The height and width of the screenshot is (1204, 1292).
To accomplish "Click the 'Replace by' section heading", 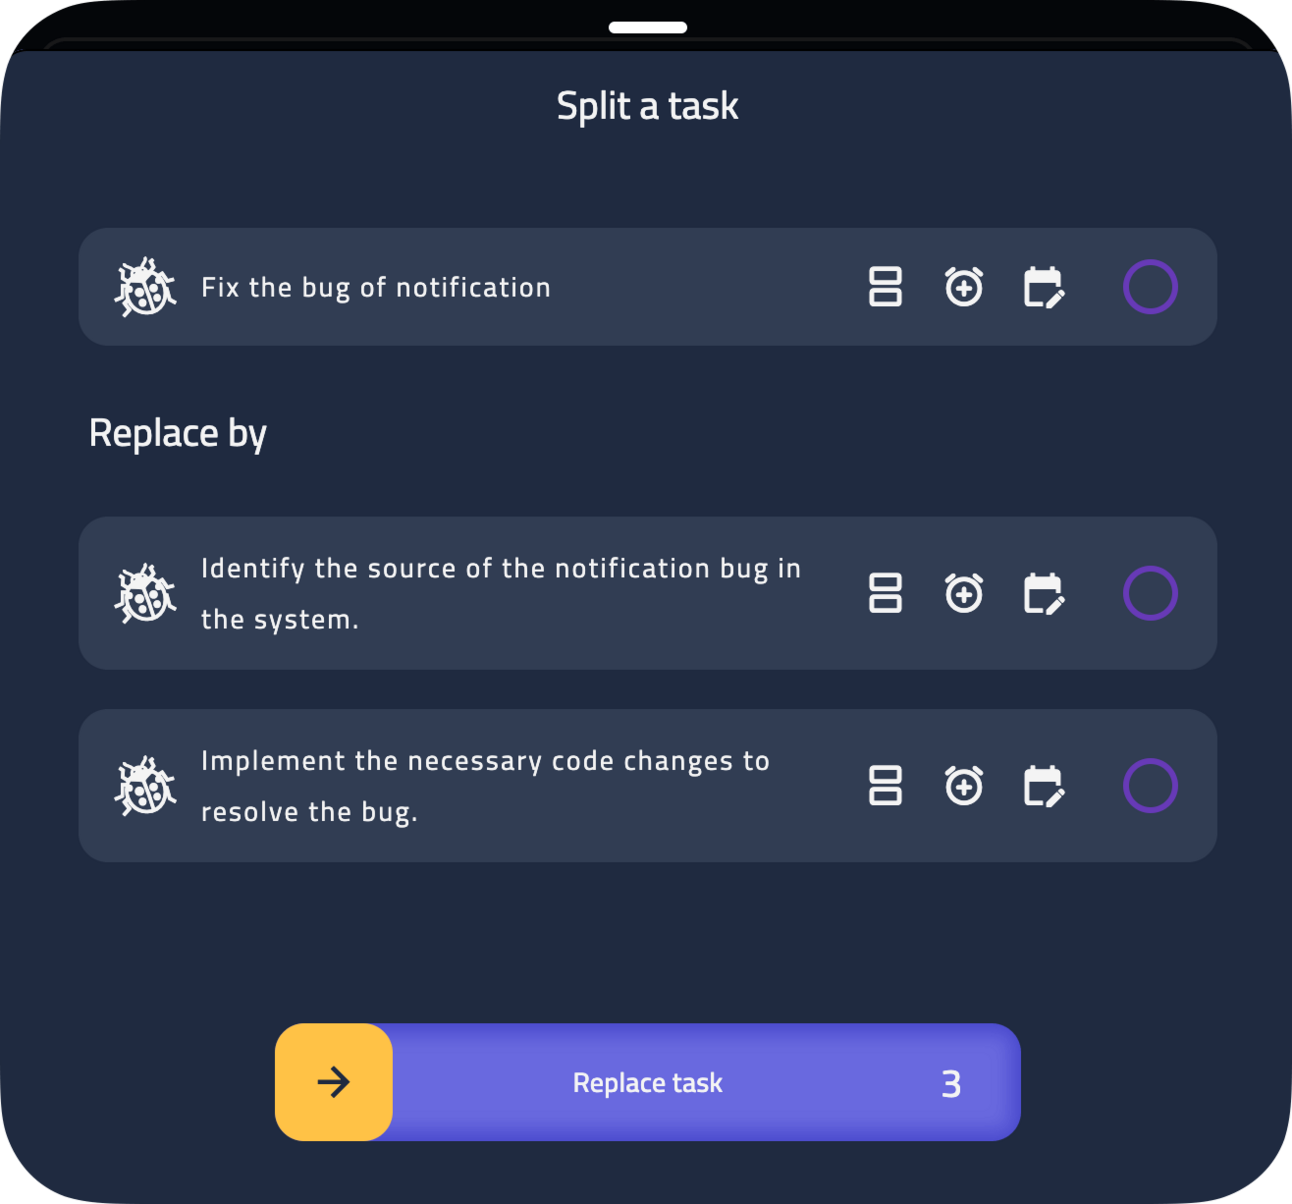I will [x=177, y=432].
